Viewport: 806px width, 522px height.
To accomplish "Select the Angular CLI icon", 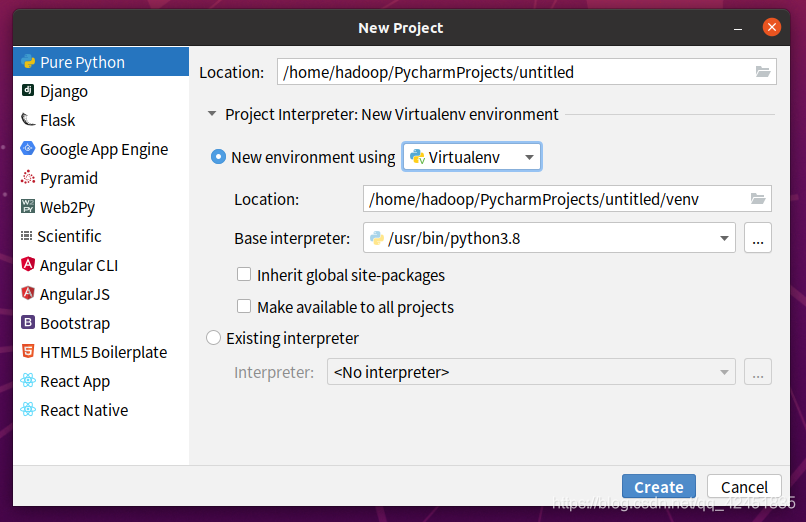I will [28, 265].
